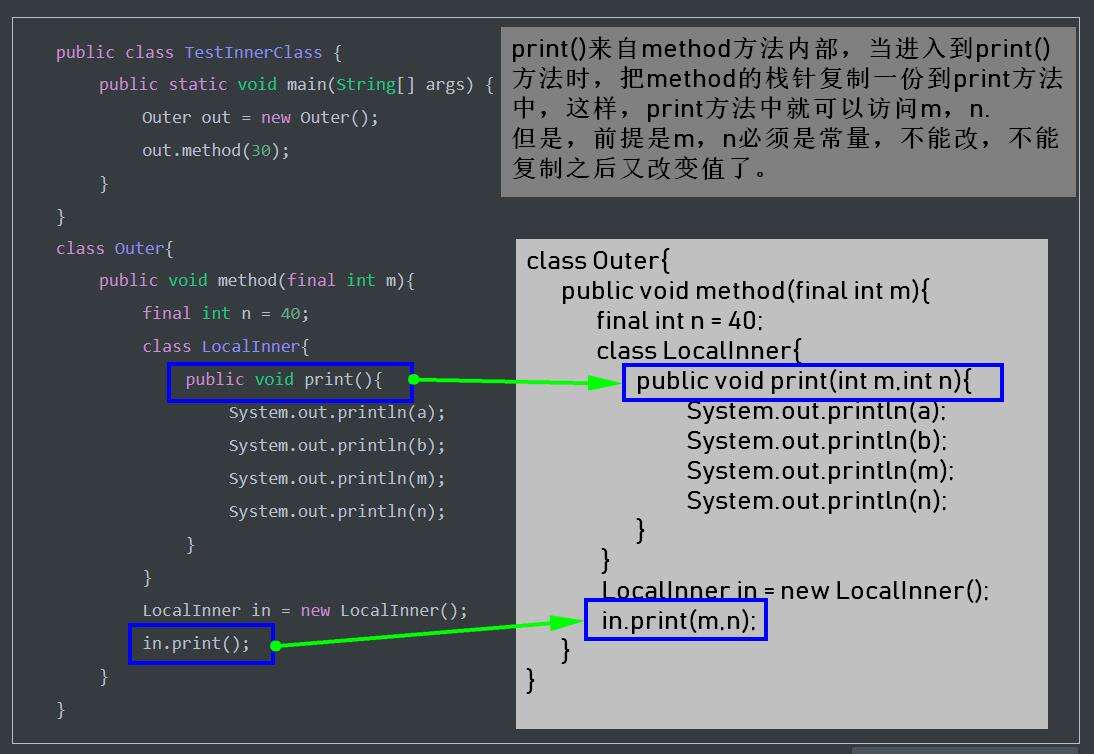Click boxed 'public void print(int m,int n){'

[811, 381]
